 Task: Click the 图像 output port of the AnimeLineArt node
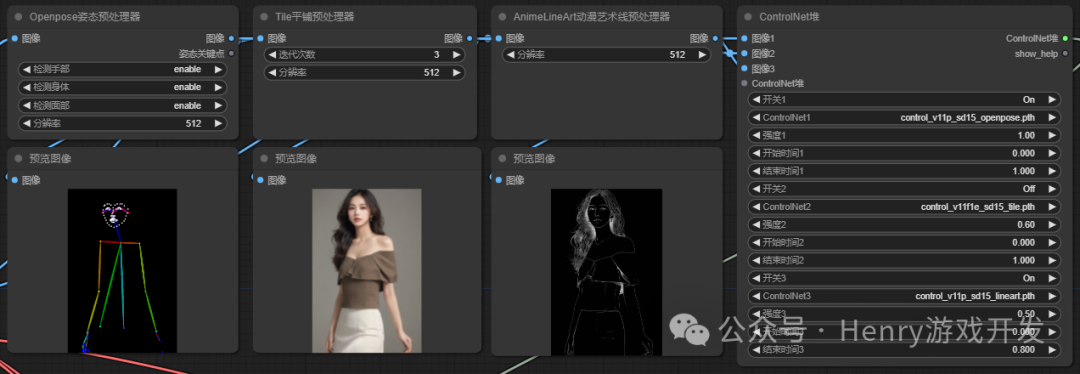pyautogui.click(x=715, y=39)
